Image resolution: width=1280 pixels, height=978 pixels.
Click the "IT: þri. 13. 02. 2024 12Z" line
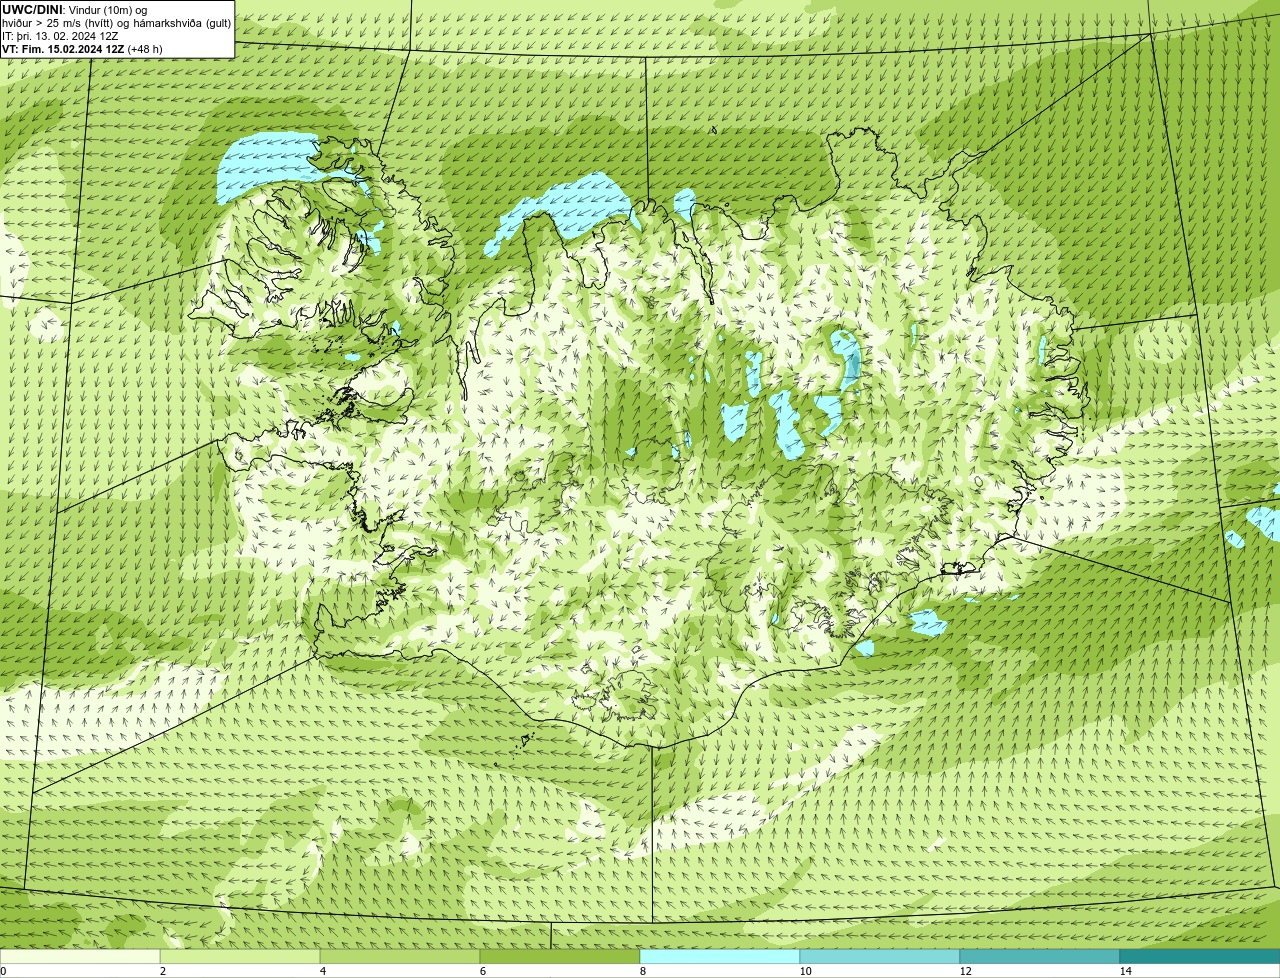tap(60, 36)
